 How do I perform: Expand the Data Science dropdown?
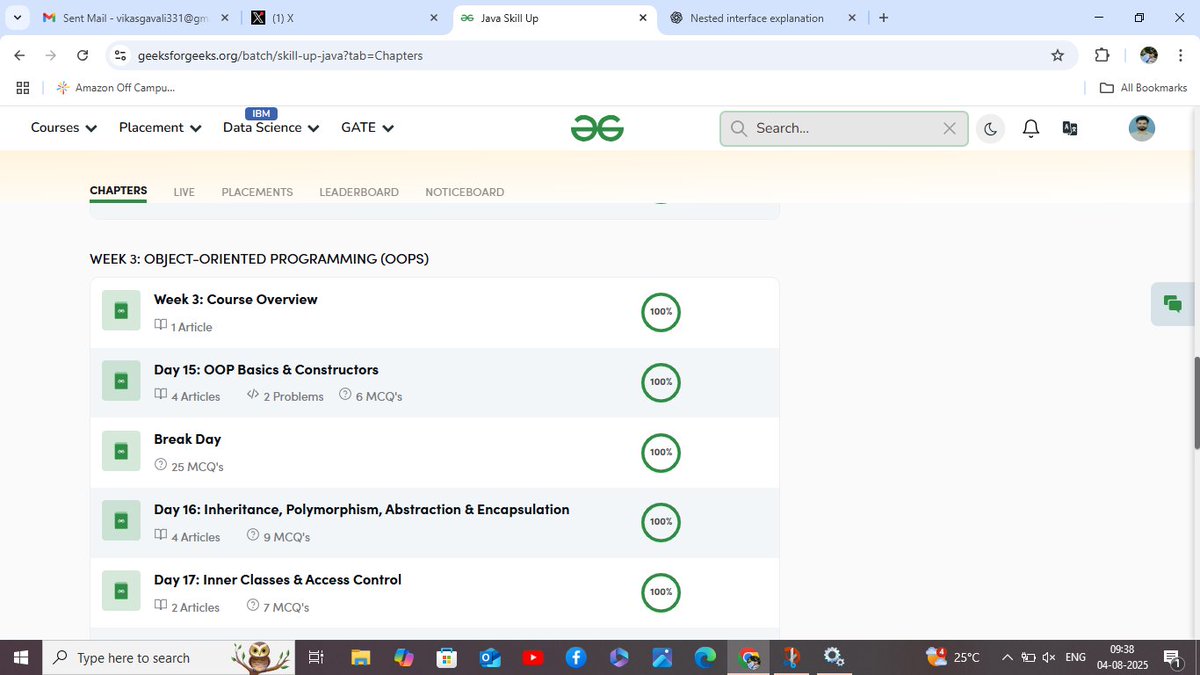tap(271, 128)
